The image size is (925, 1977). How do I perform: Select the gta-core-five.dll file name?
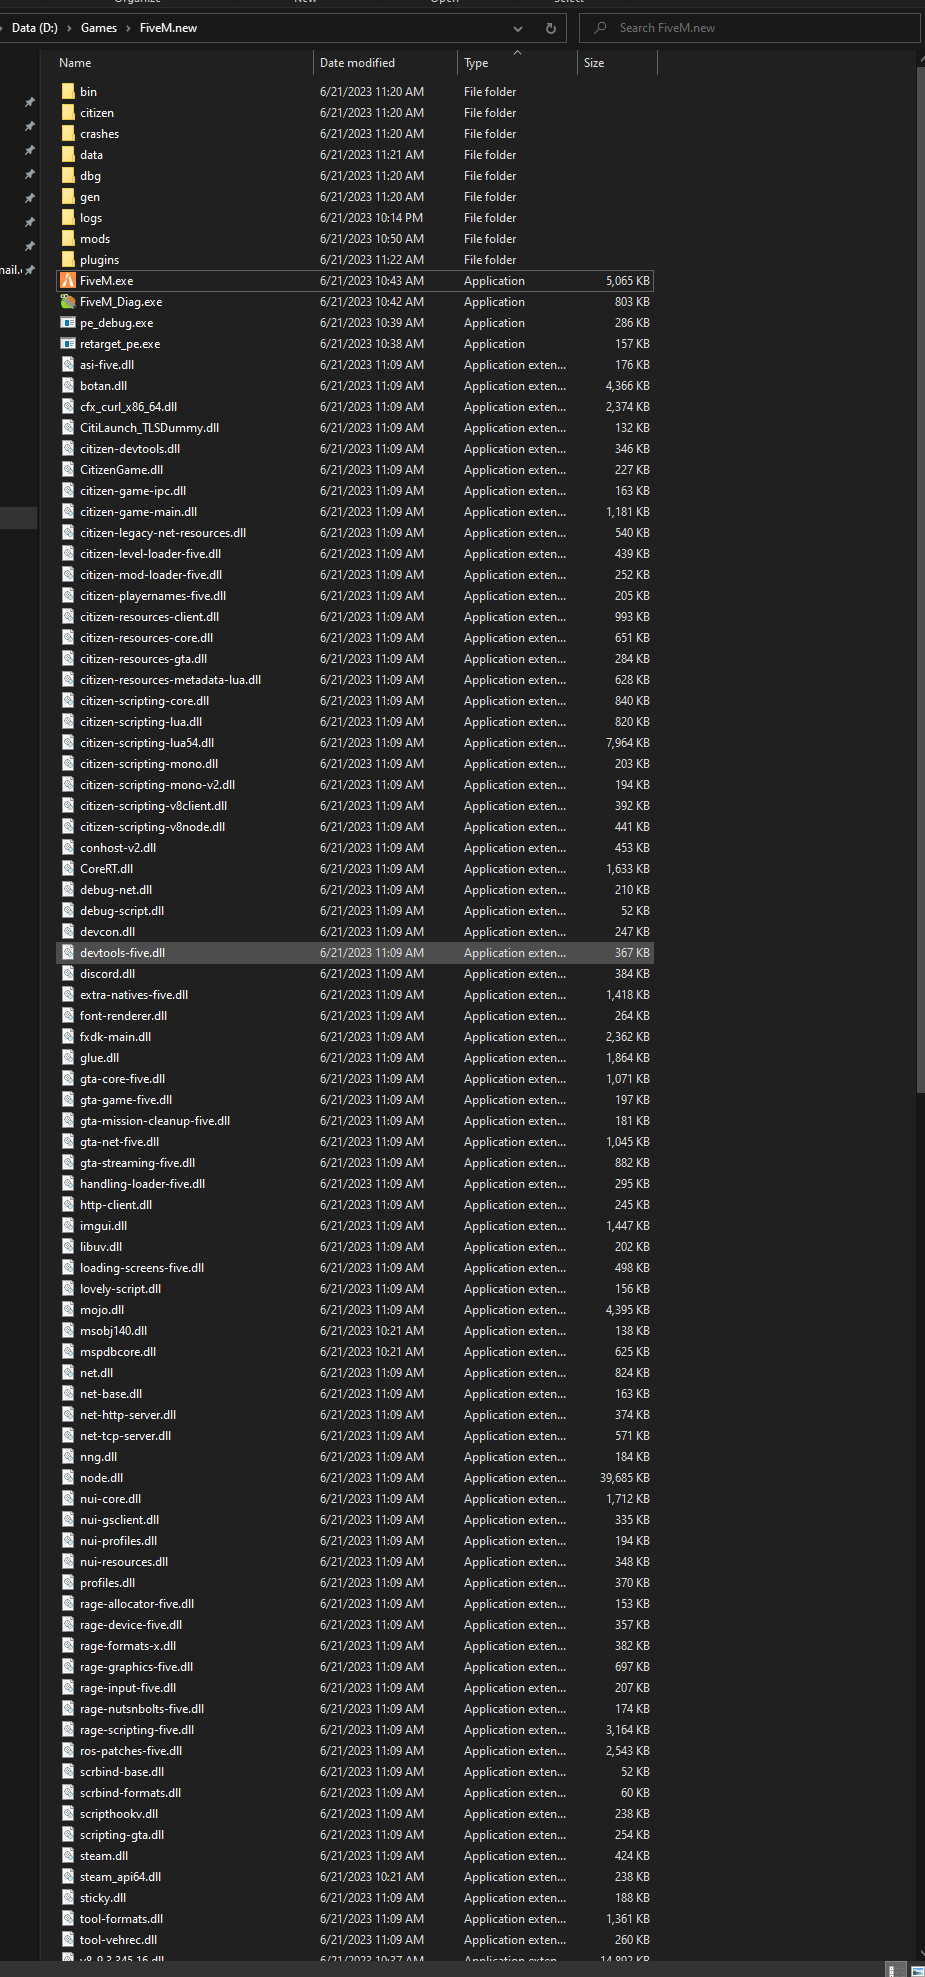(123, 1079)
